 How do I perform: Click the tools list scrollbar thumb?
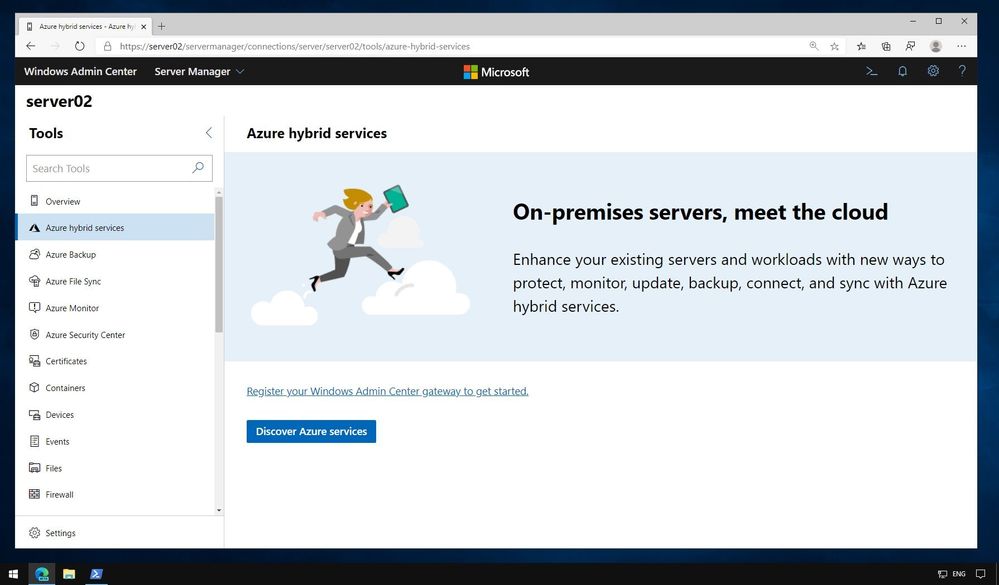coord(219,264)
